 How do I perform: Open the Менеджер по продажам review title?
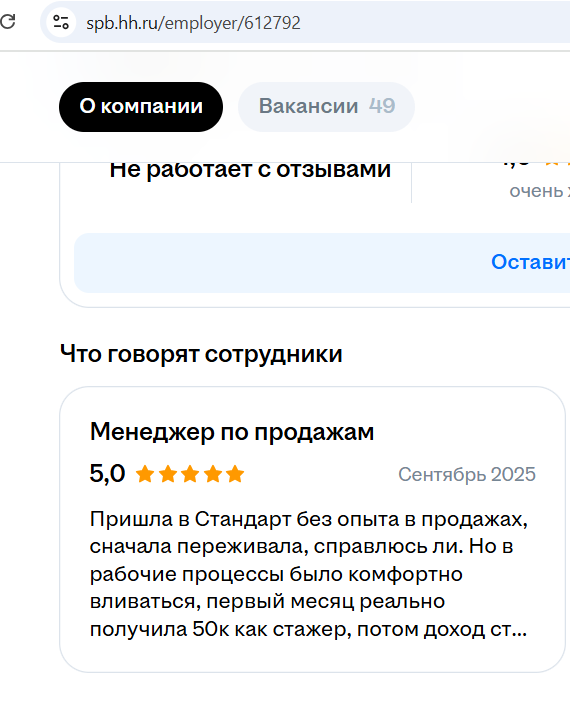pos(232,431)
